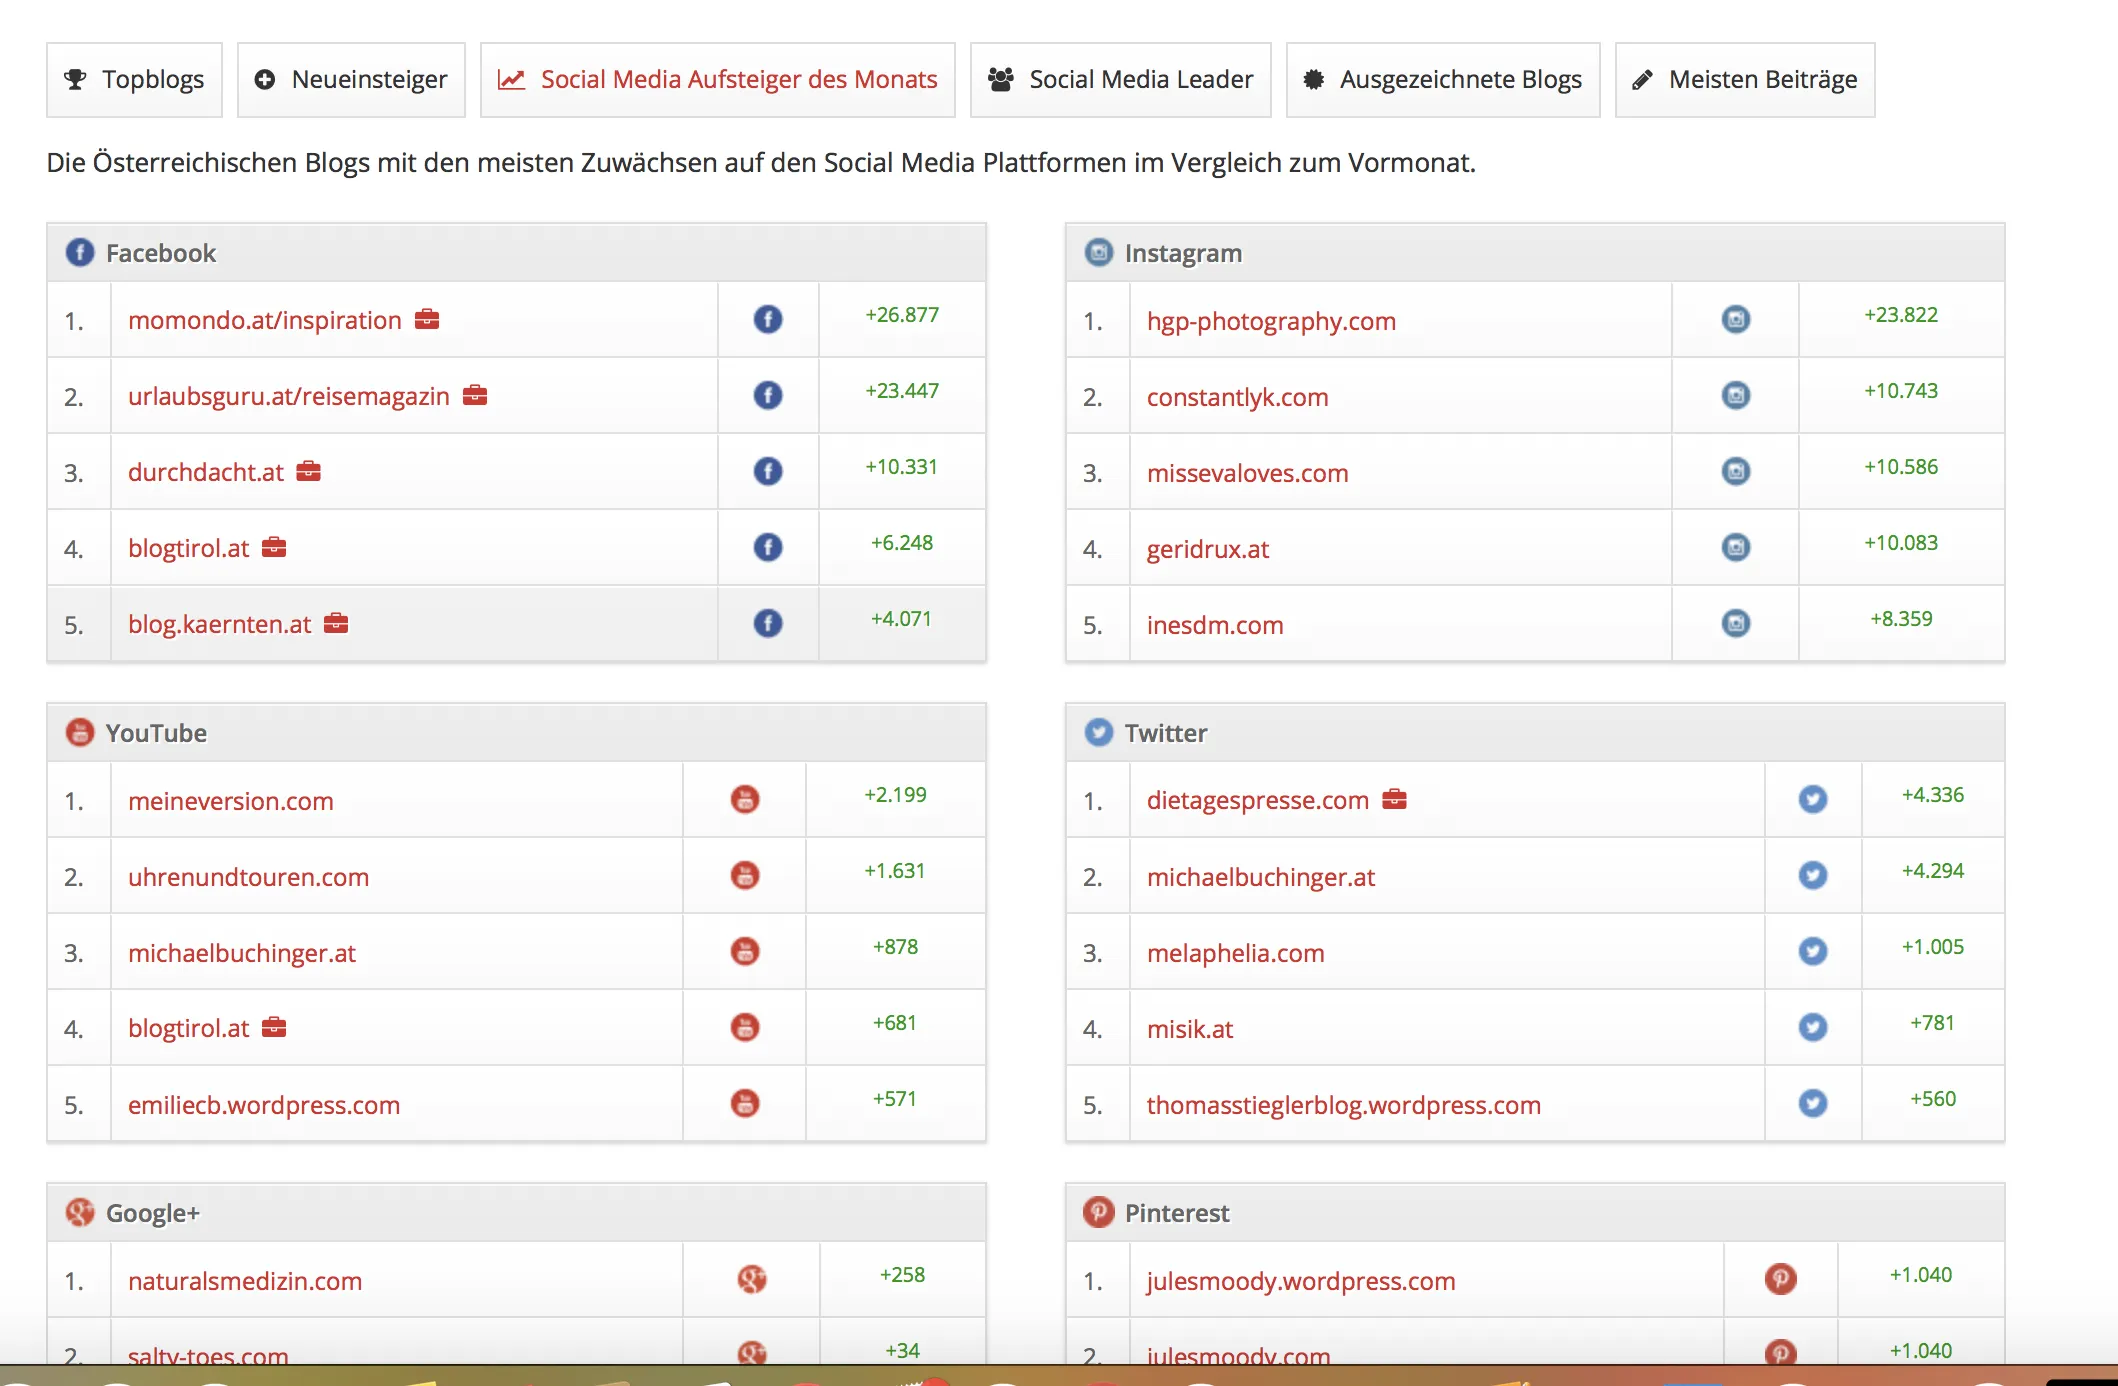2118x1386 pixels.
Task: Click Instagram icon next to hgp-photography.com
Action: [1735, 319]
